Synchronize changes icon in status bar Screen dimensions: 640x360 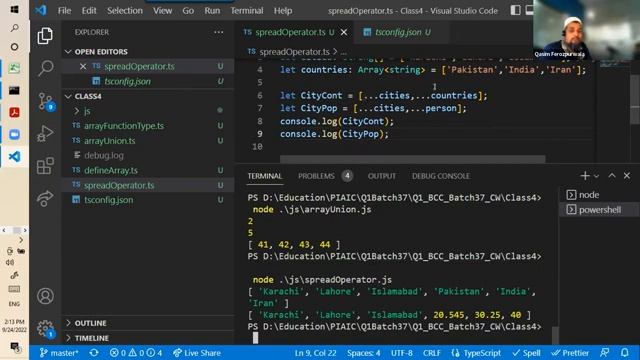[94, 353]
